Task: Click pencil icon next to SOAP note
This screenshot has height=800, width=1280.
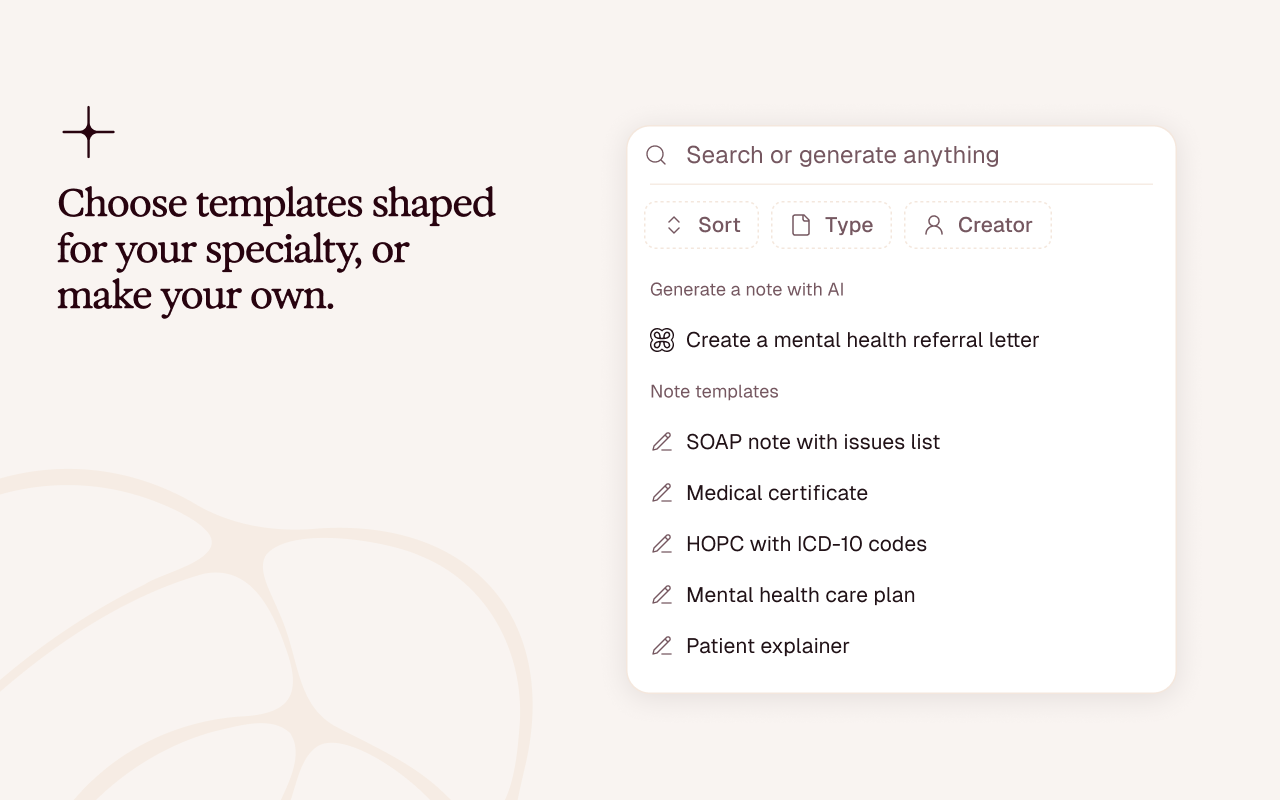Action: (662, 442)
